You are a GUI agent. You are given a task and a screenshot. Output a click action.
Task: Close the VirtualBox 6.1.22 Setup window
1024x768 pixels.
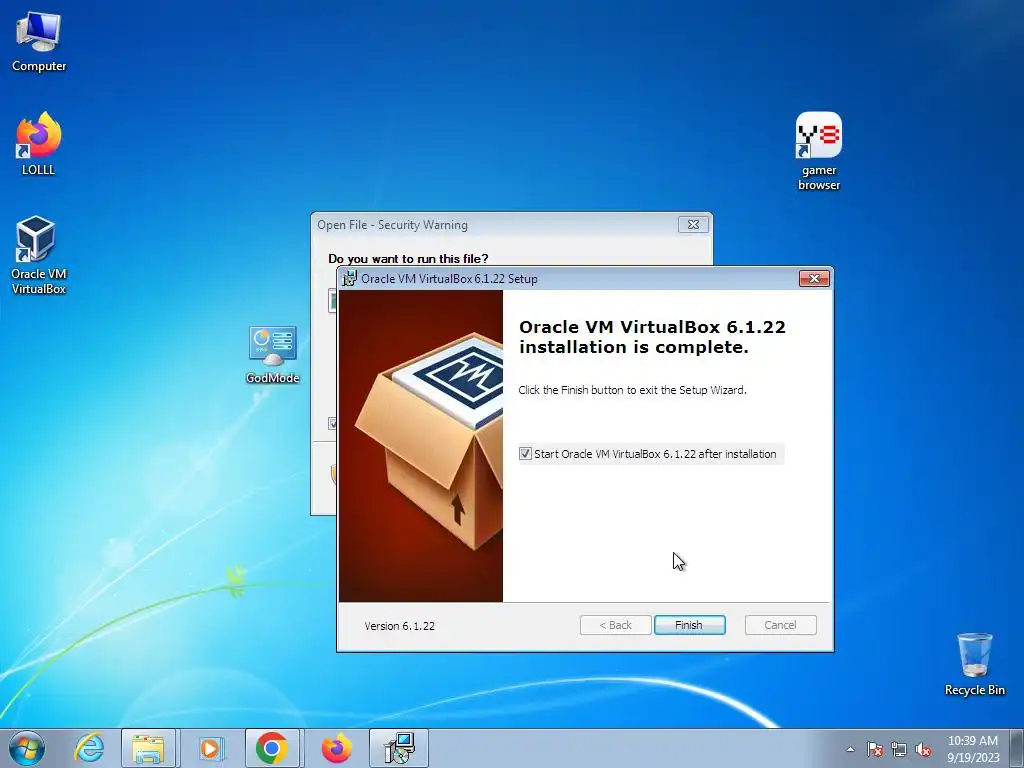[x=814, y=279]
